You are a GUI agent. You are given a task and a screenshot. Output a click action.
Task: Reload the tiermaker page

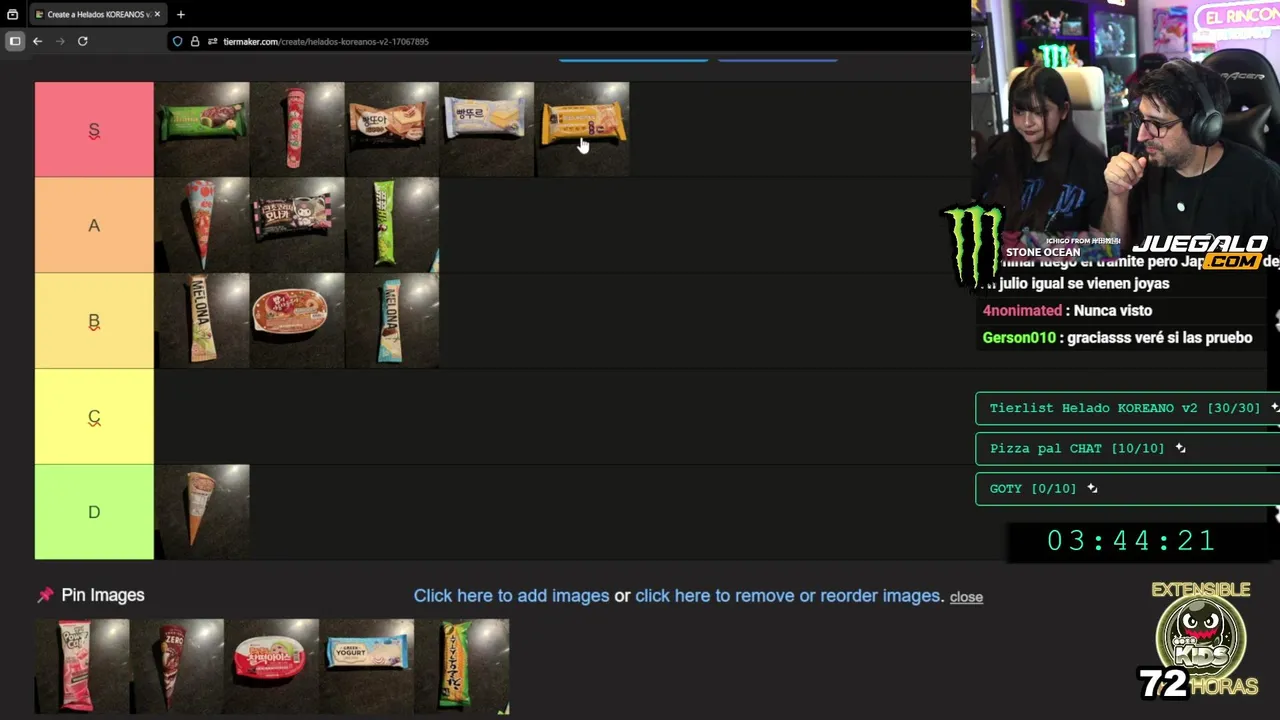click(x=83, y=41)
